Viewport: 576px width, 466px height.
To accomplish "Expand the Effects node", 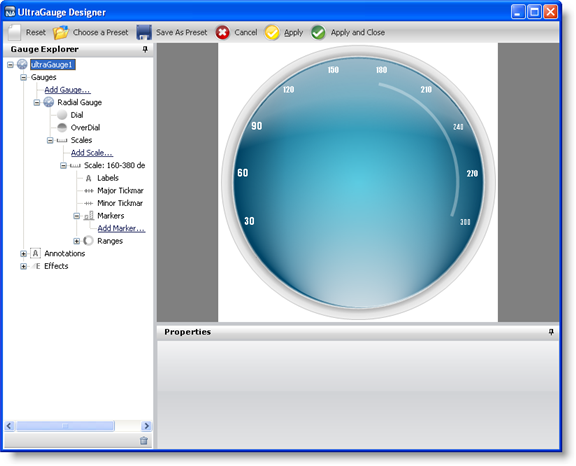I will pos(24,266).
